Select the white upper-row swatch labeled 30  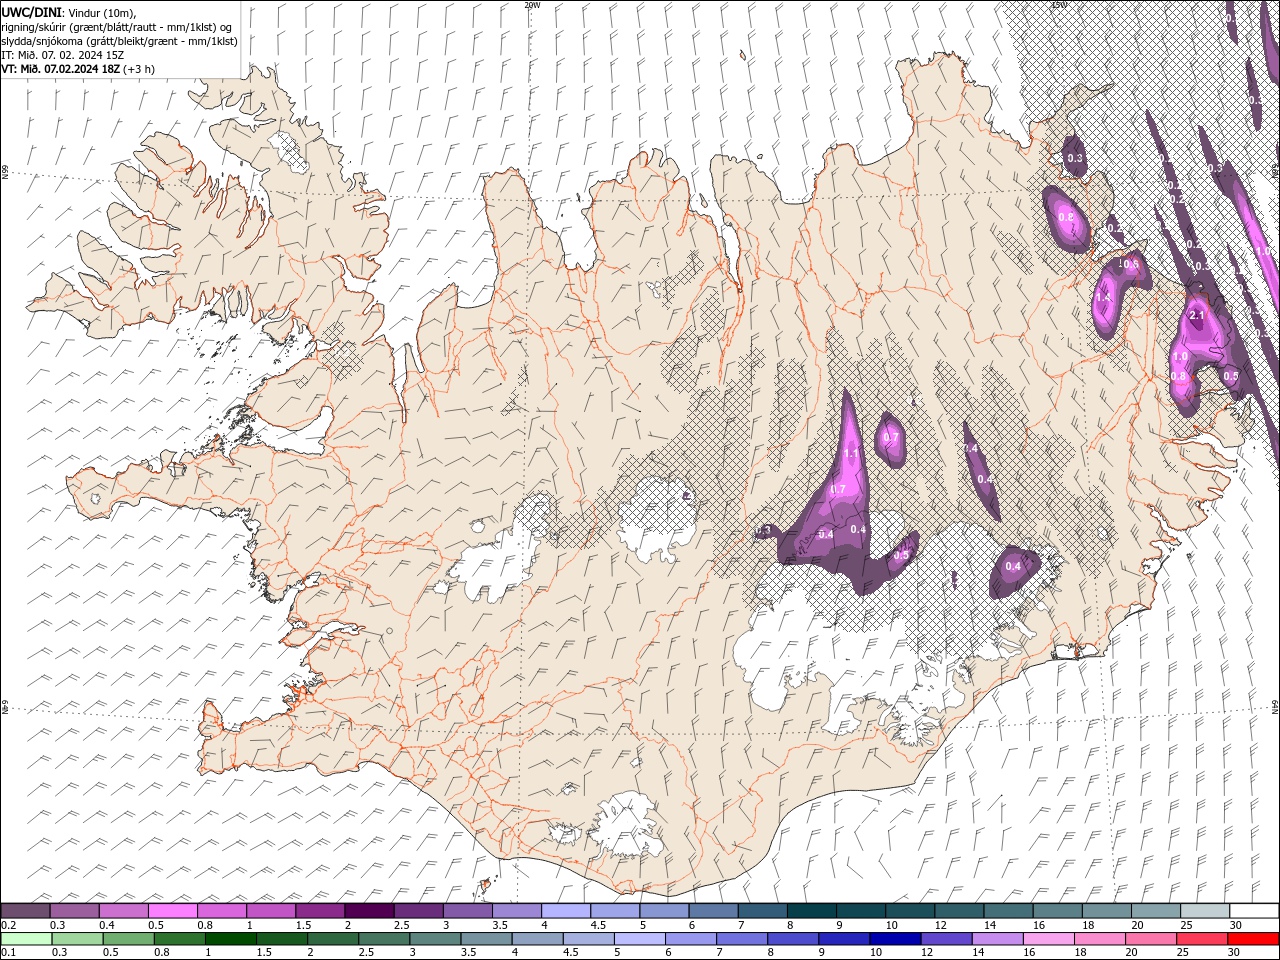pyautogui.click(x=1254, y=911)
